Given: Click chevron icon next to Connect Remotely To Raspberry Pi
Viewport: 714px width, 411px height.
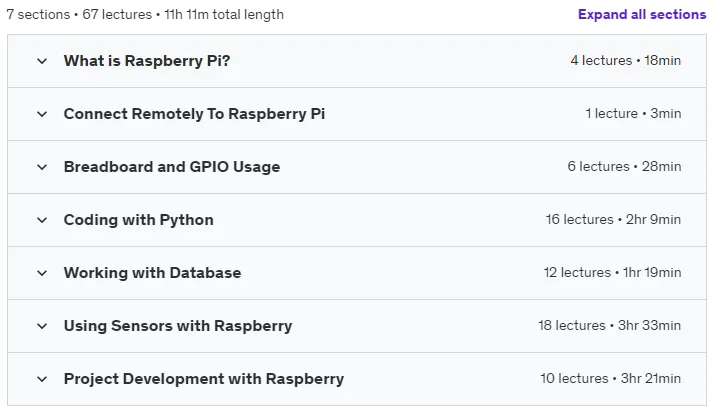Looking at the screenshot, I should pos(42,114).
